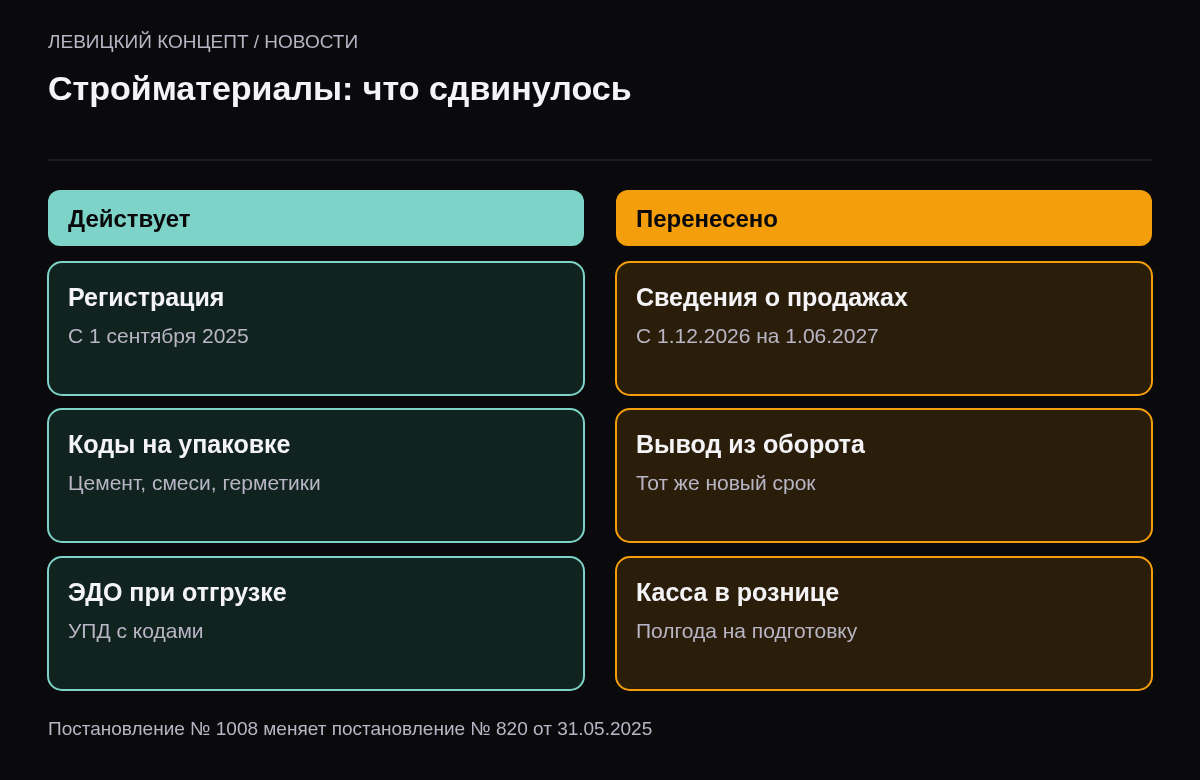Open the 'Вывод из оборота' card
Image resolution: width=1200 pixels, height=780 pixels.
[x=884, y=476]
